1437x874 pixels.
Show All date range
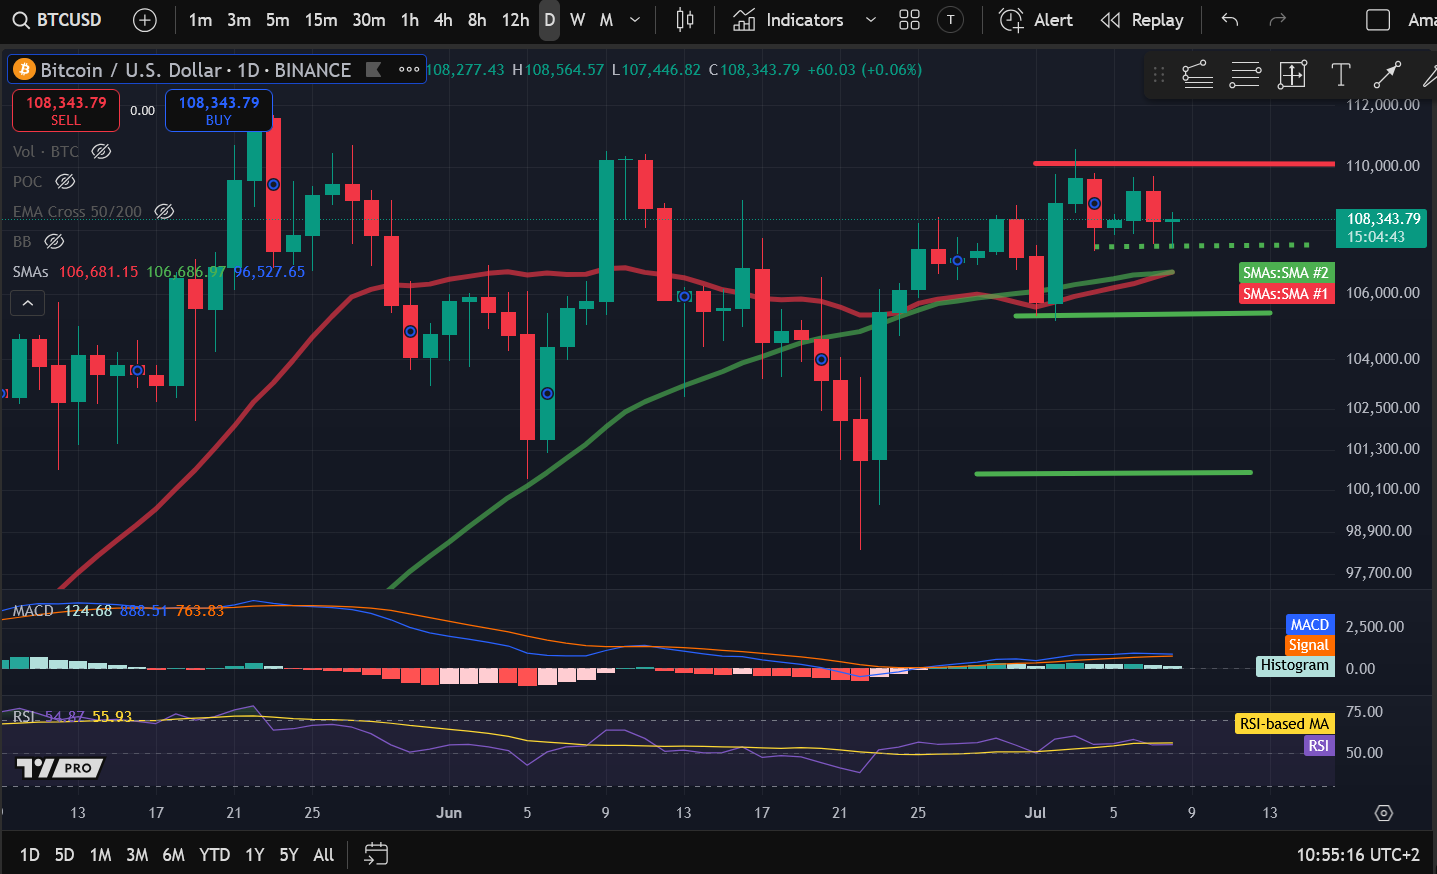(x=323, y=854)
